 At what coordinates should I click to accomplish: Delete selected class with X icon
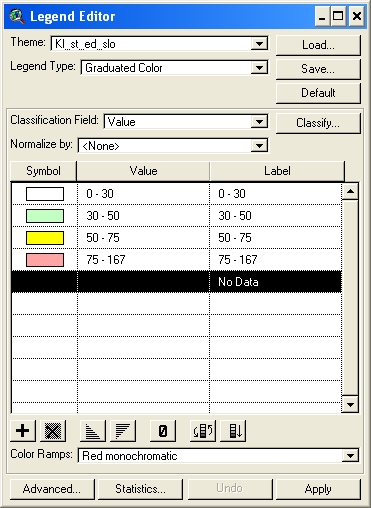53,431
